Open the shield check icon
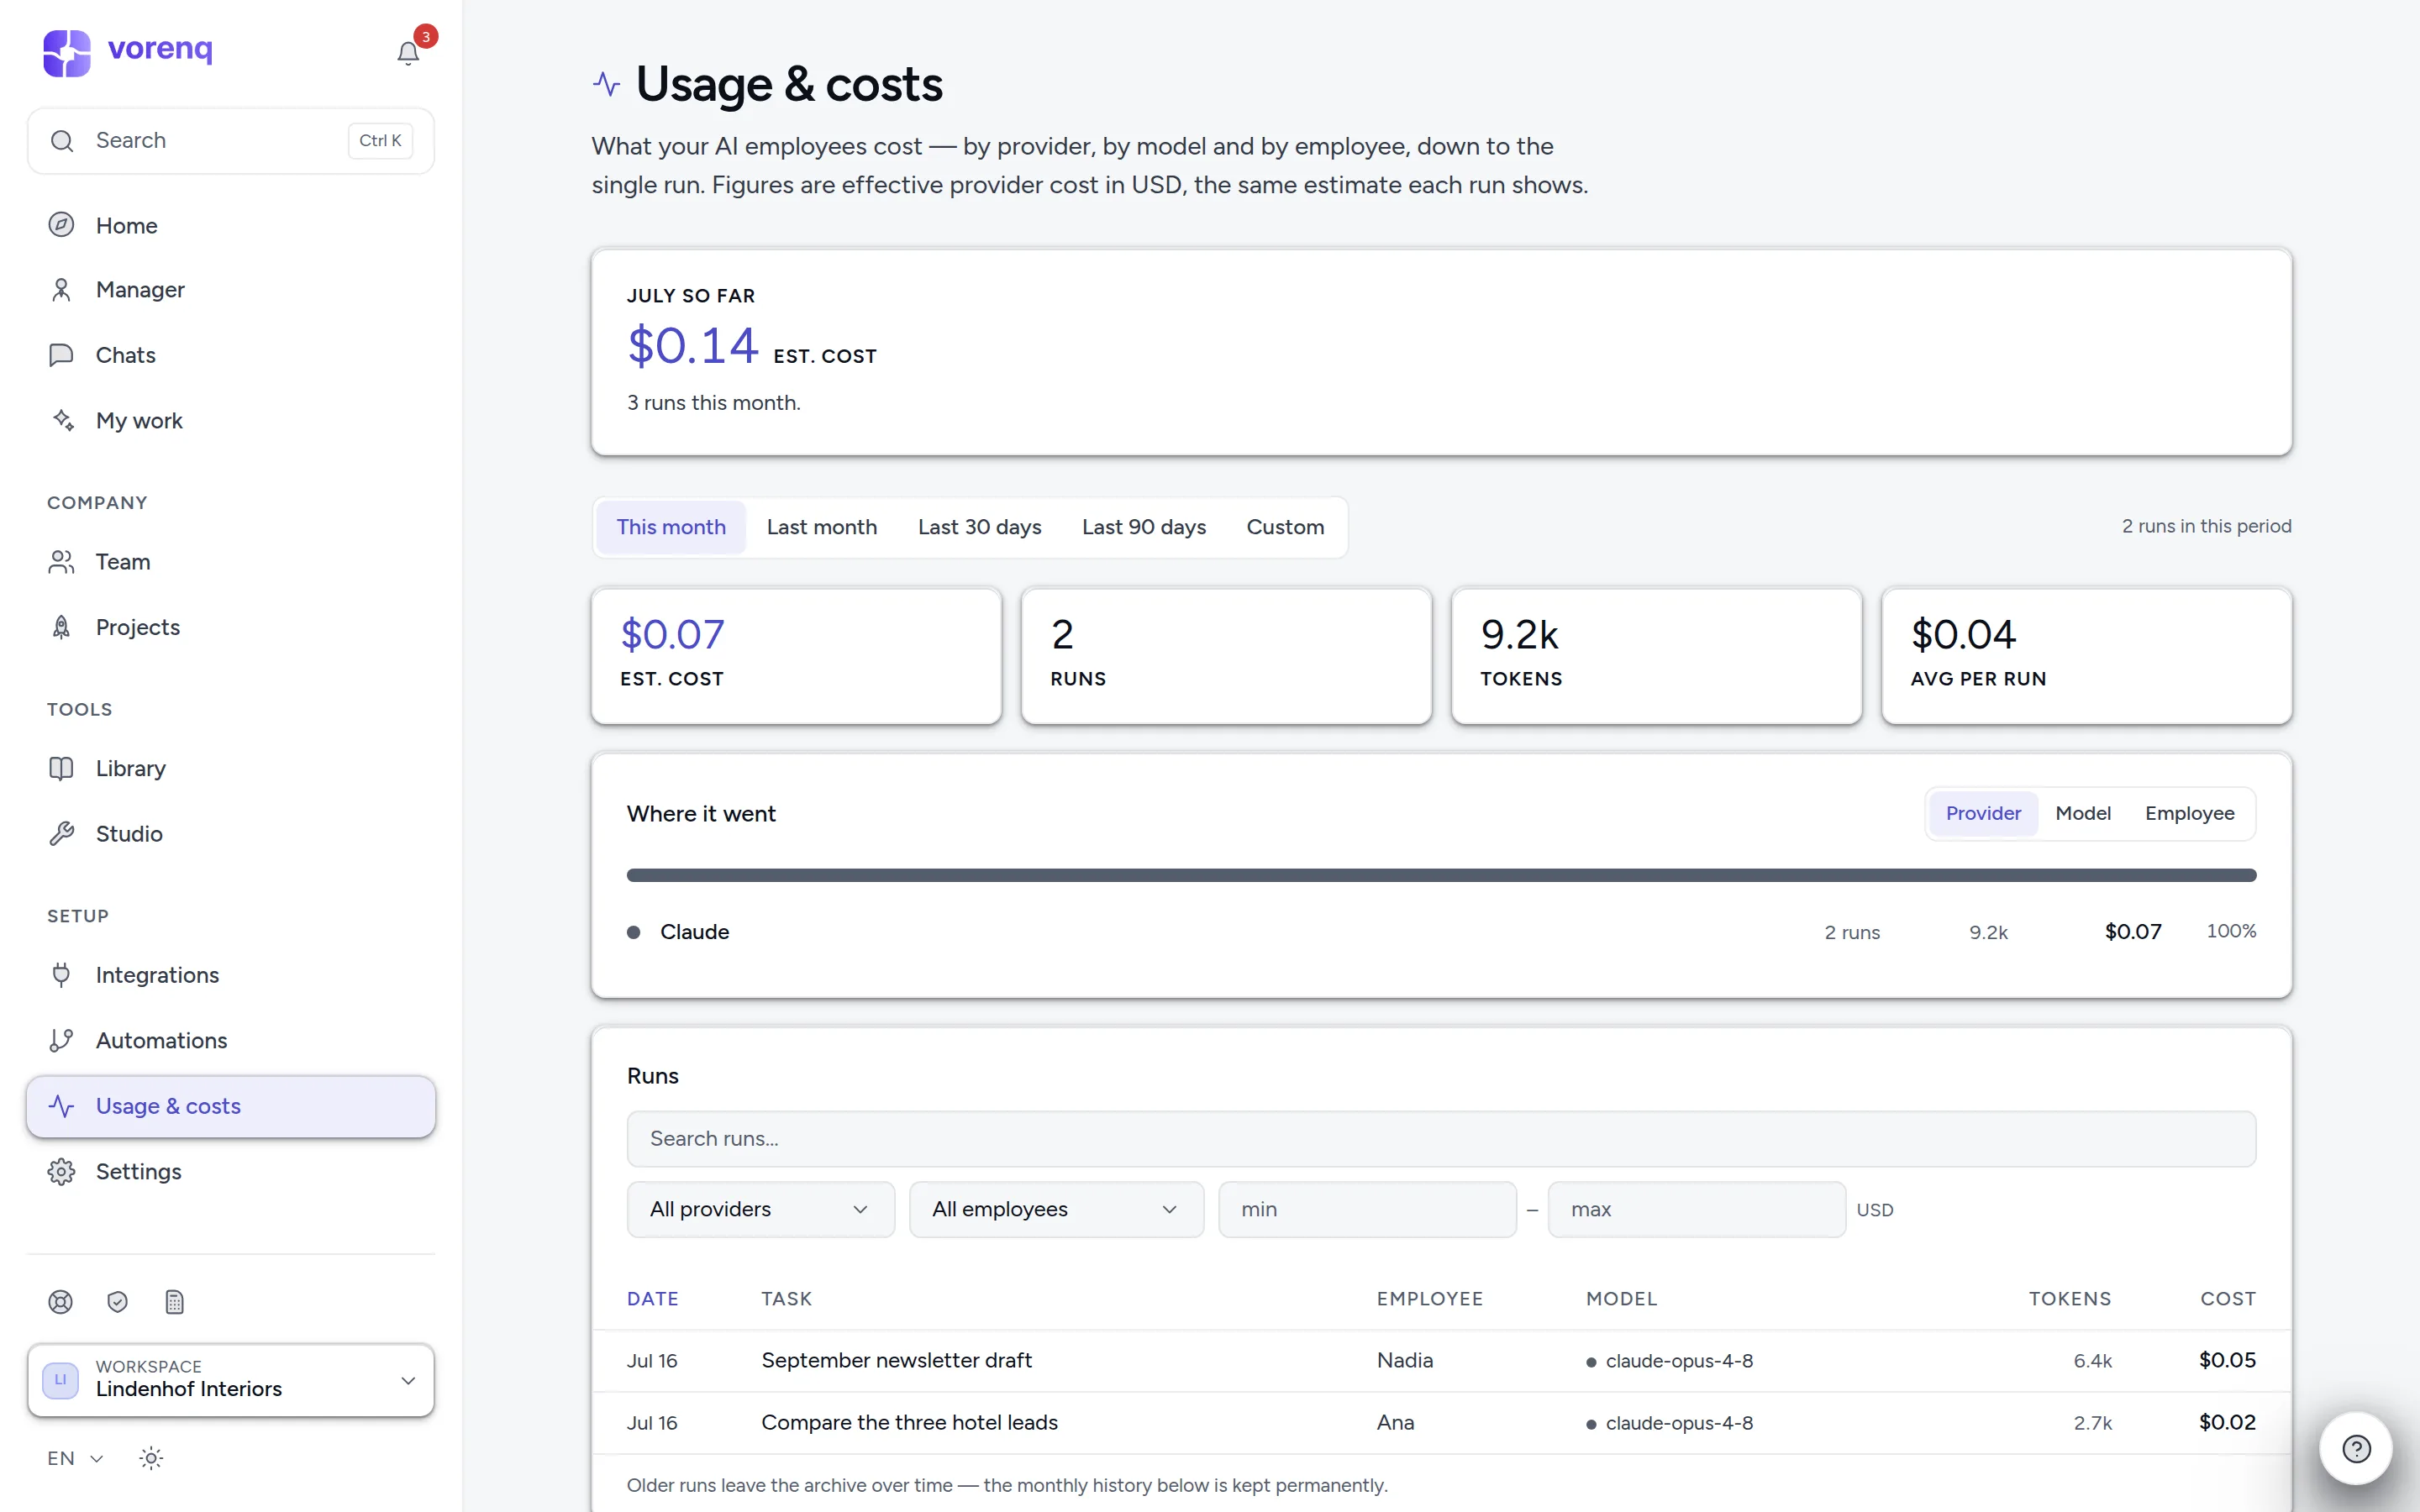This screenshot has height=1512, width=2420. pyautogui.click(x=117, y=1302)
